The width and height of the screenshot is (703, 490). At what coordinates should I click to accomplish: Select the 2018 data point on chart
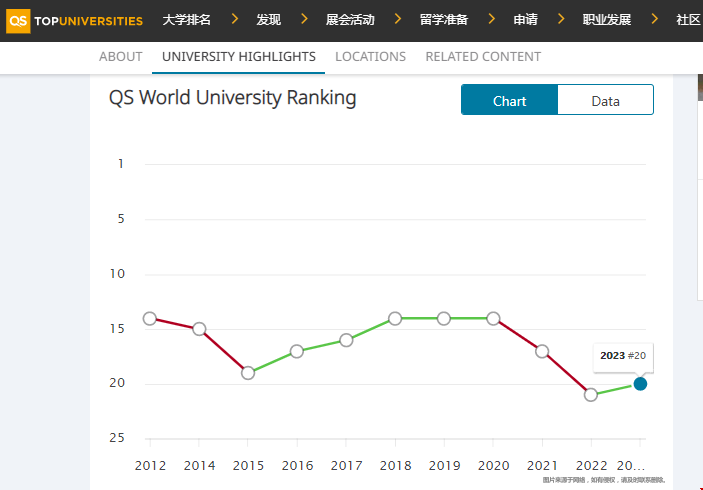click(x=395, y=319)
